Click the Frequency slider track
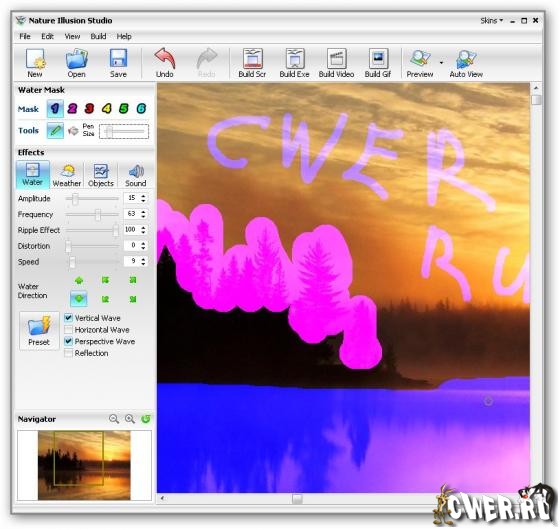Screen dimensions: 560x529 (x=92, y=214)
